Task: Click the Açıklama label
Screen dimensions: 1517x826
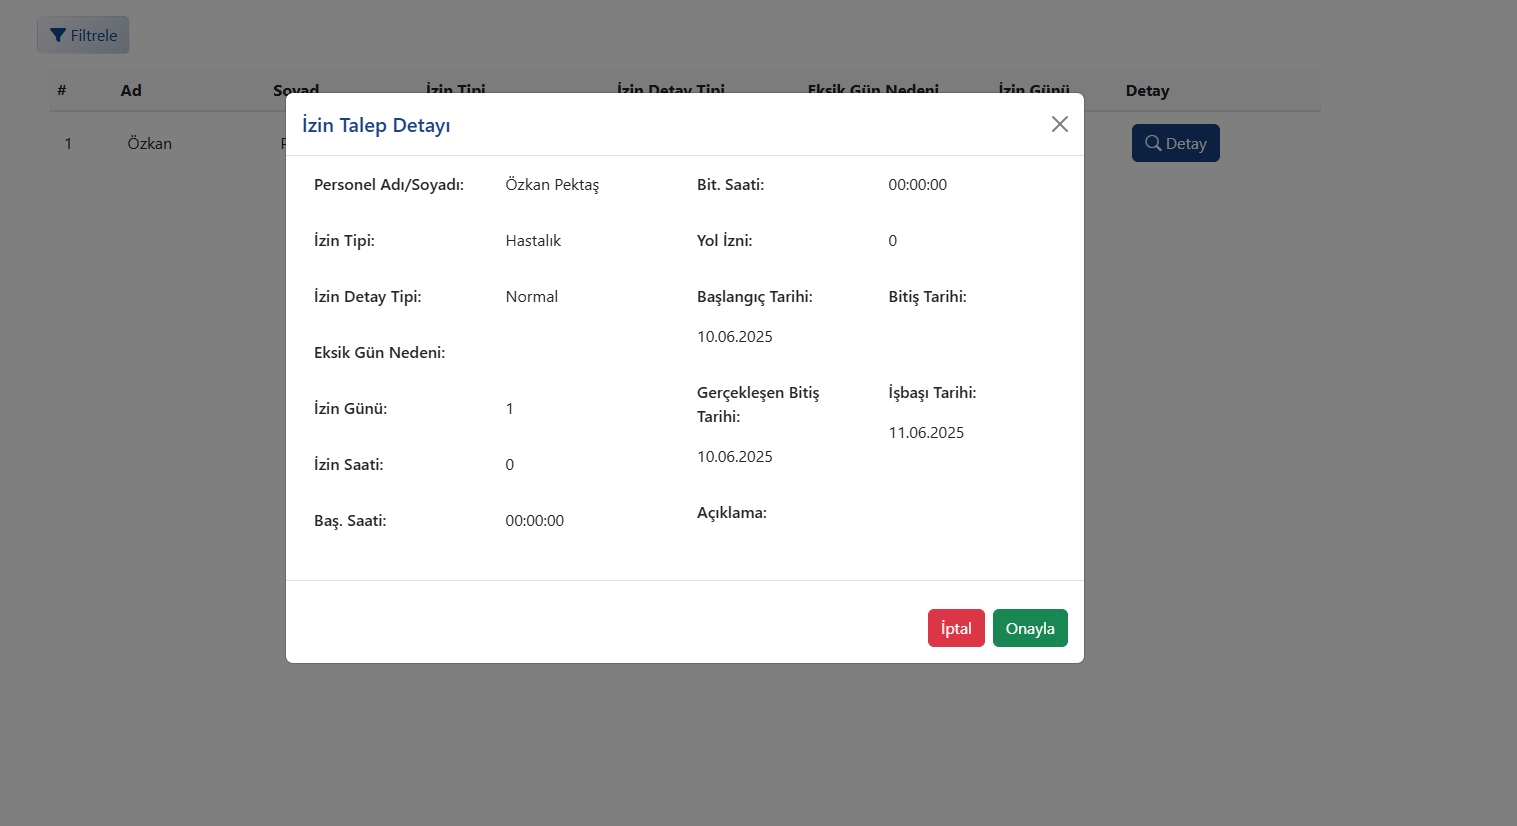Action: point(731,513)
